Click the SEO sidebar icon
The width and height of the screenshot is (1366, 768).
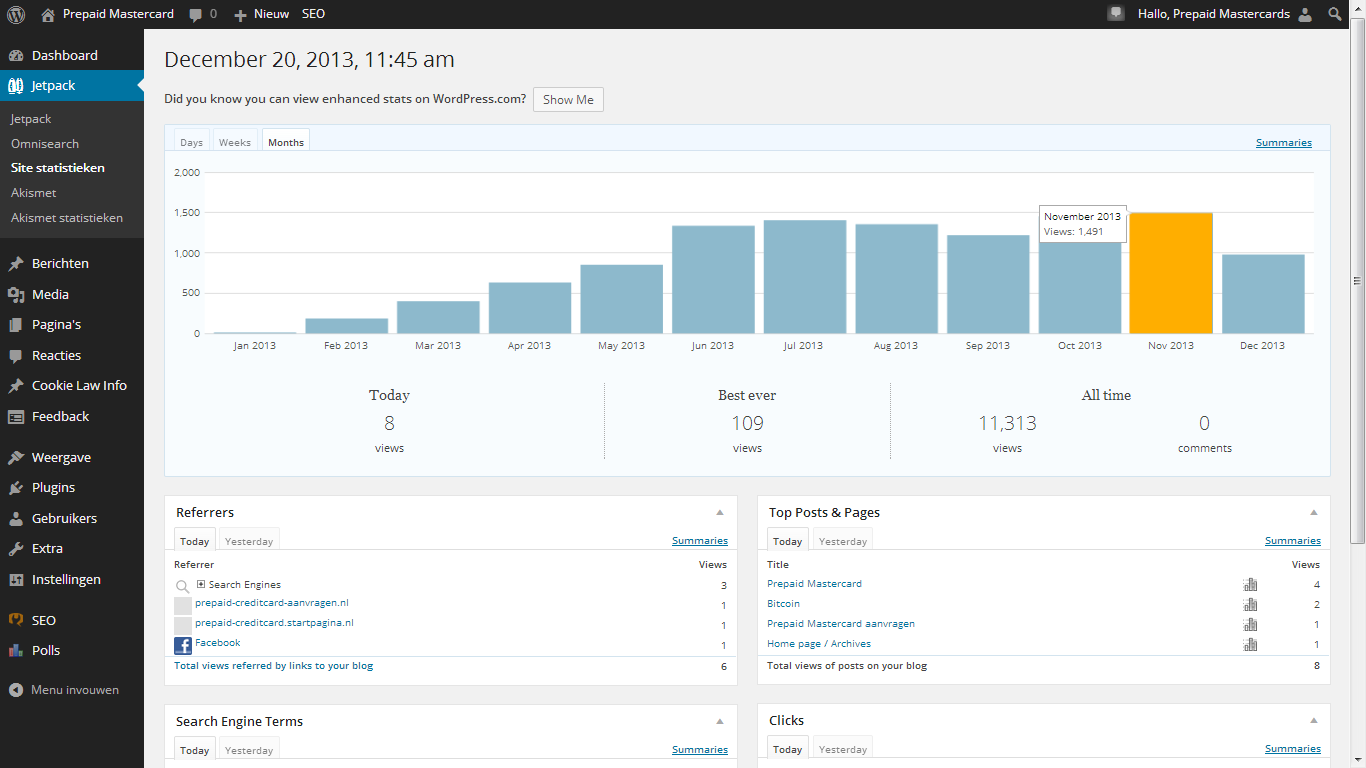point(16,620)
